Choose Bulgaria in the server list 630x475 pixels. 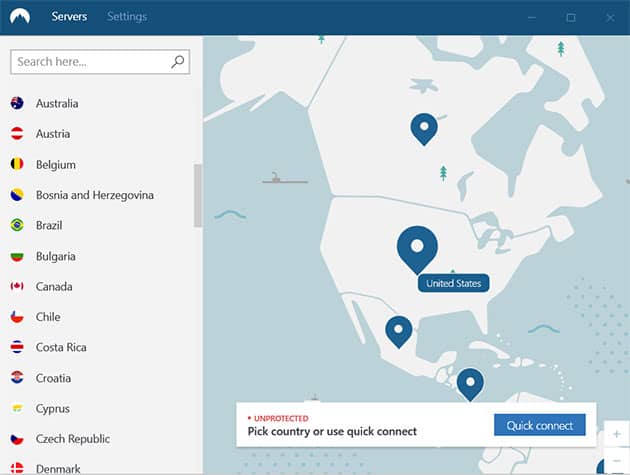[x=56, y=256]
